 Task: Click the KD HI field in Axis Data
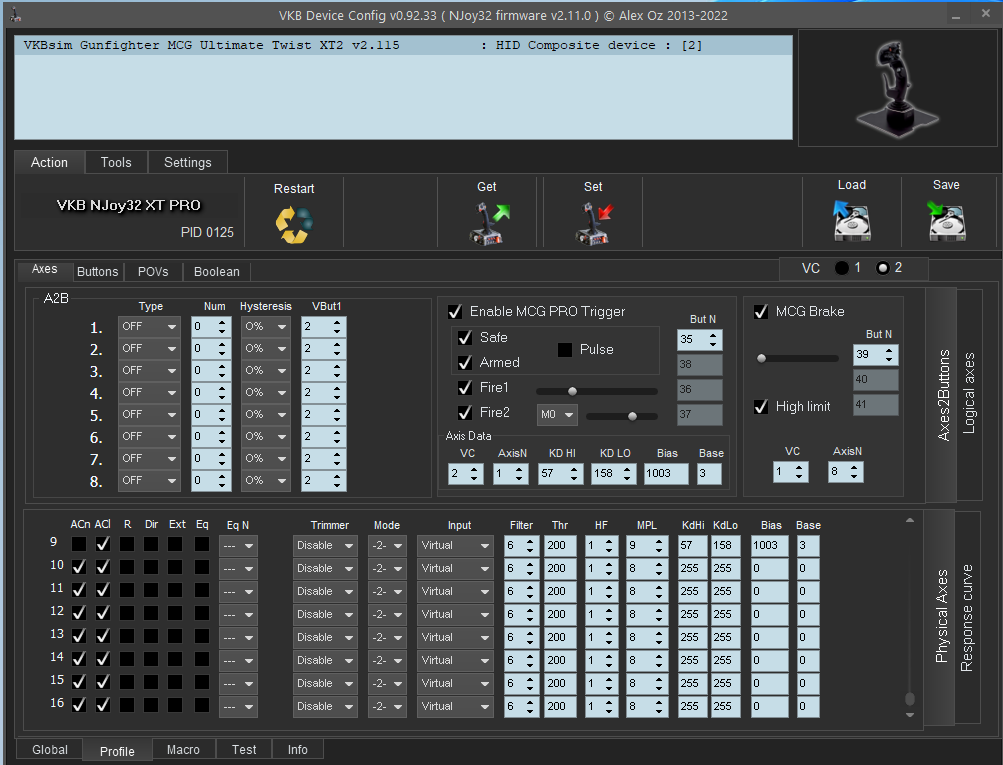pyautogui.click(x=560, y=474)
